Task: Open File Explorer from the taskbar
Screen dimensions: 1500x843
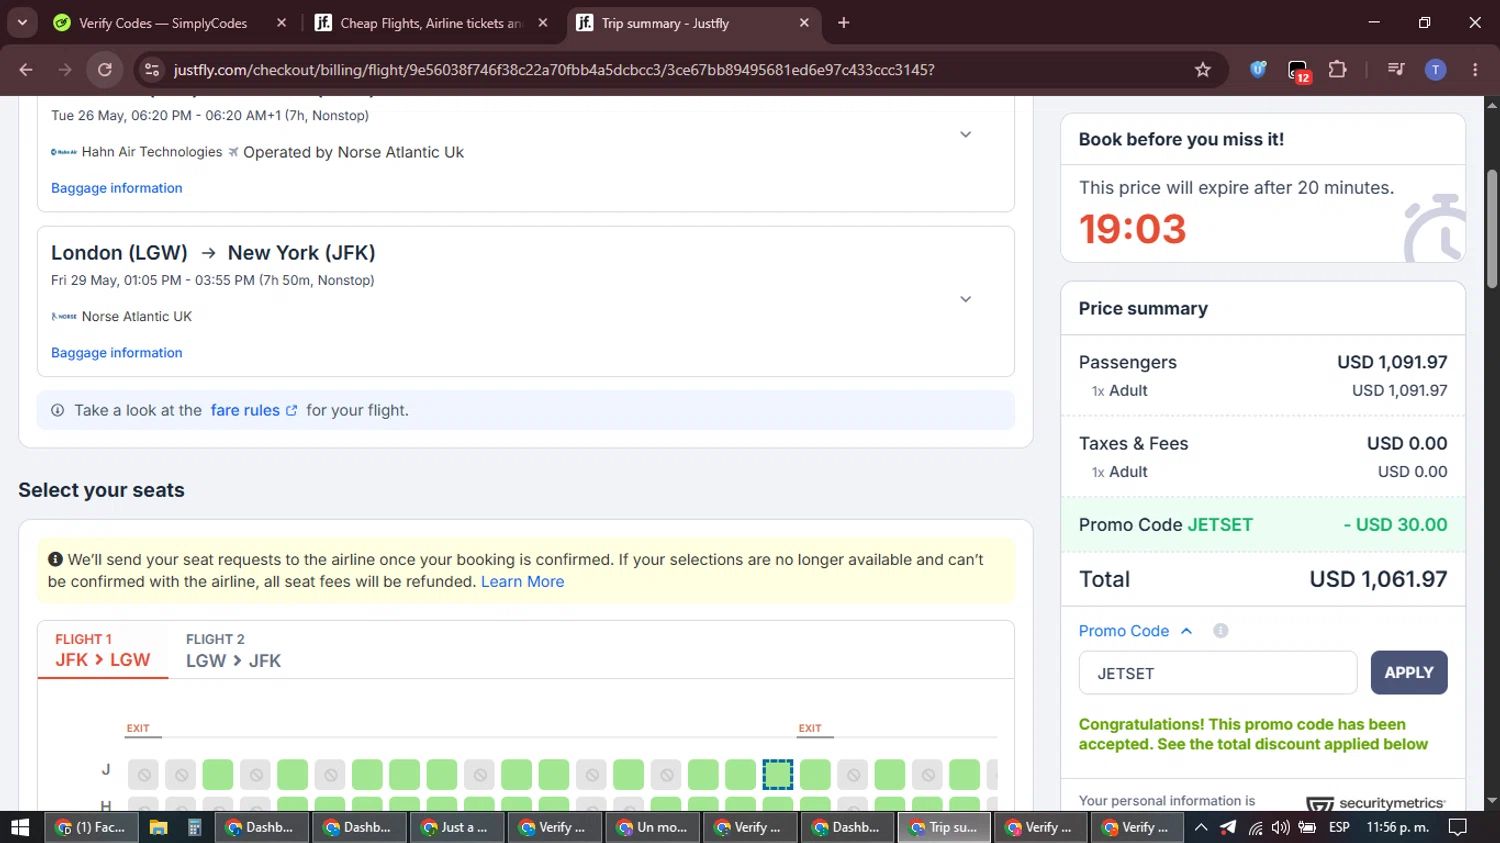Action: 158,827
